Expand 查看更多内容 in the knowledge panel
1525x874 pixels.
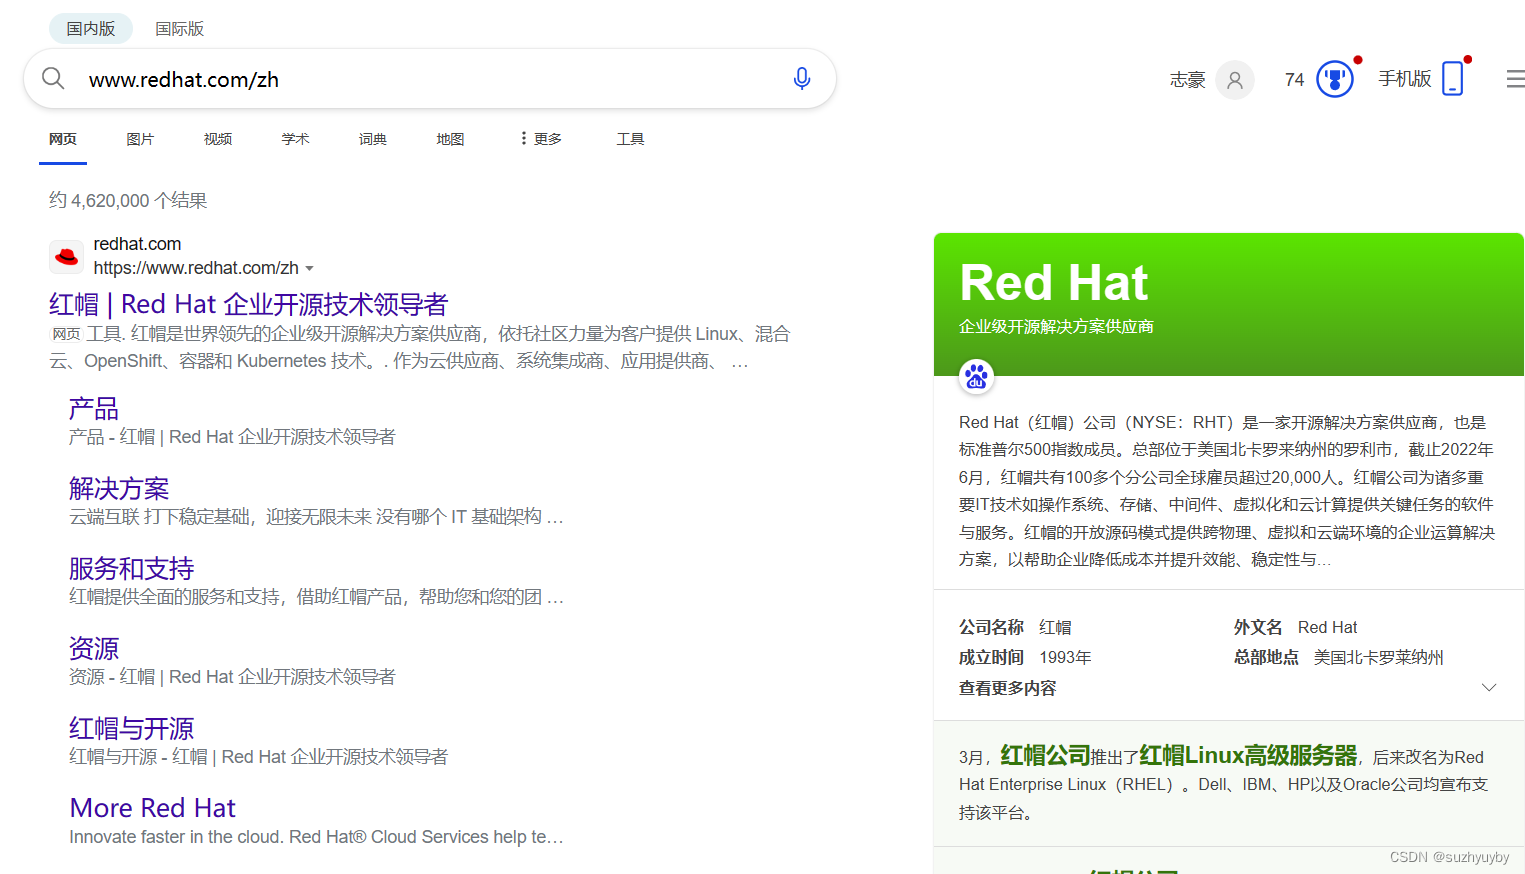(x=1007, y=688)
